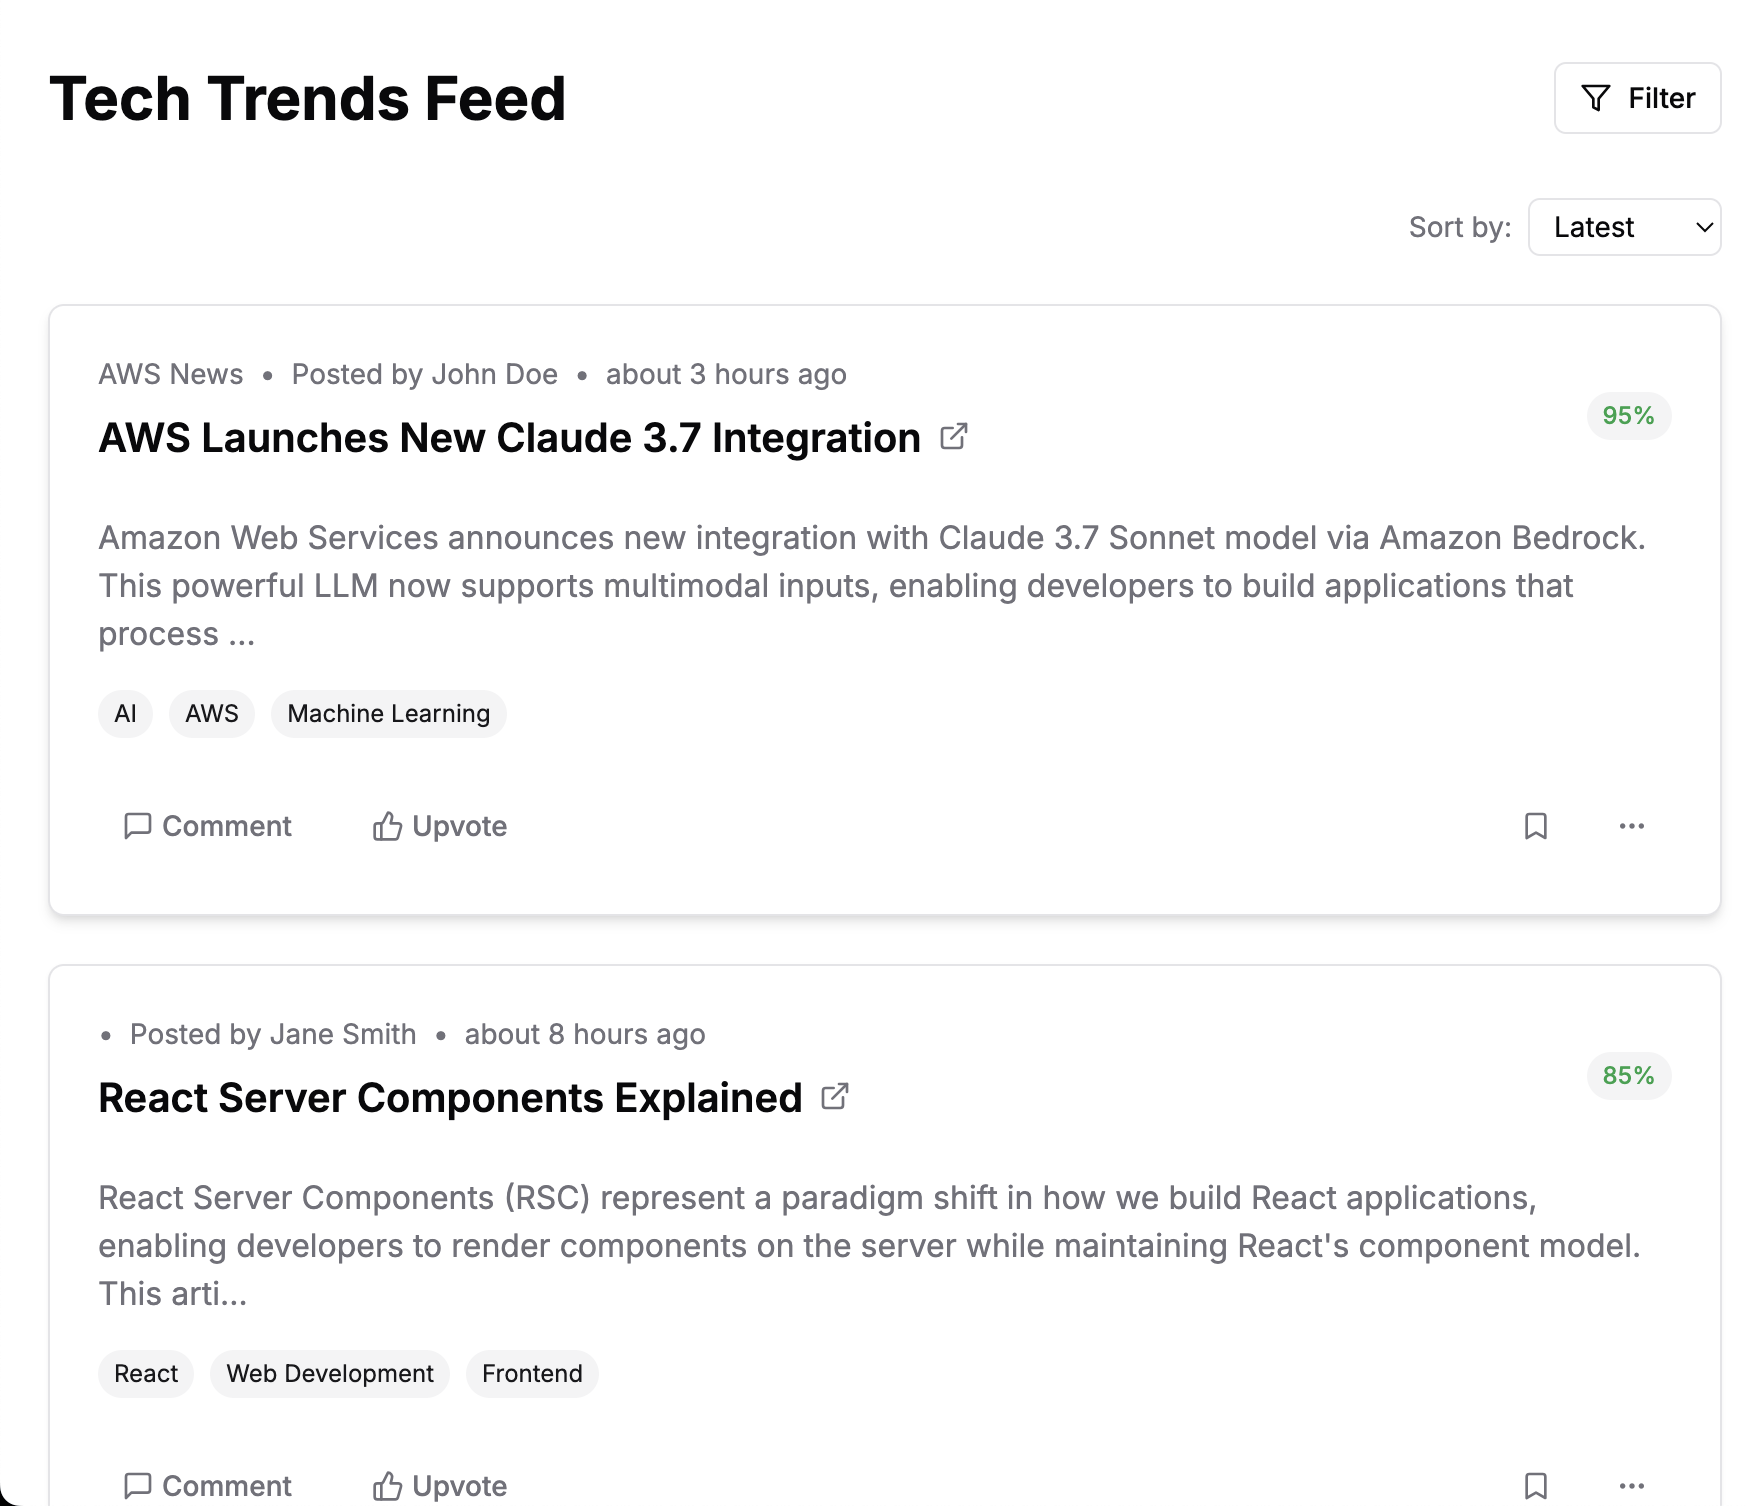Open the React Server Components Explained title
1748x1506 pixels.
tap(450, 1098)
